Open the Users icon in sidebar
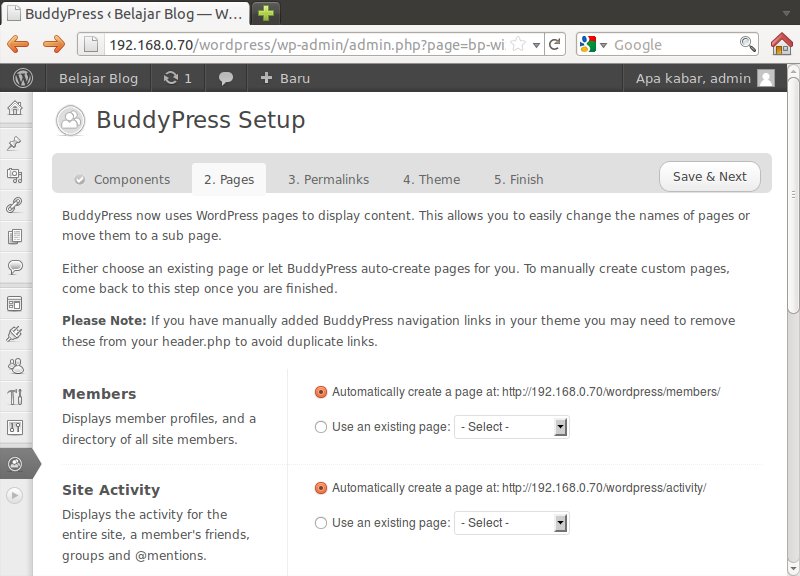This screenshot has height=576, width=800. [15, 365]
